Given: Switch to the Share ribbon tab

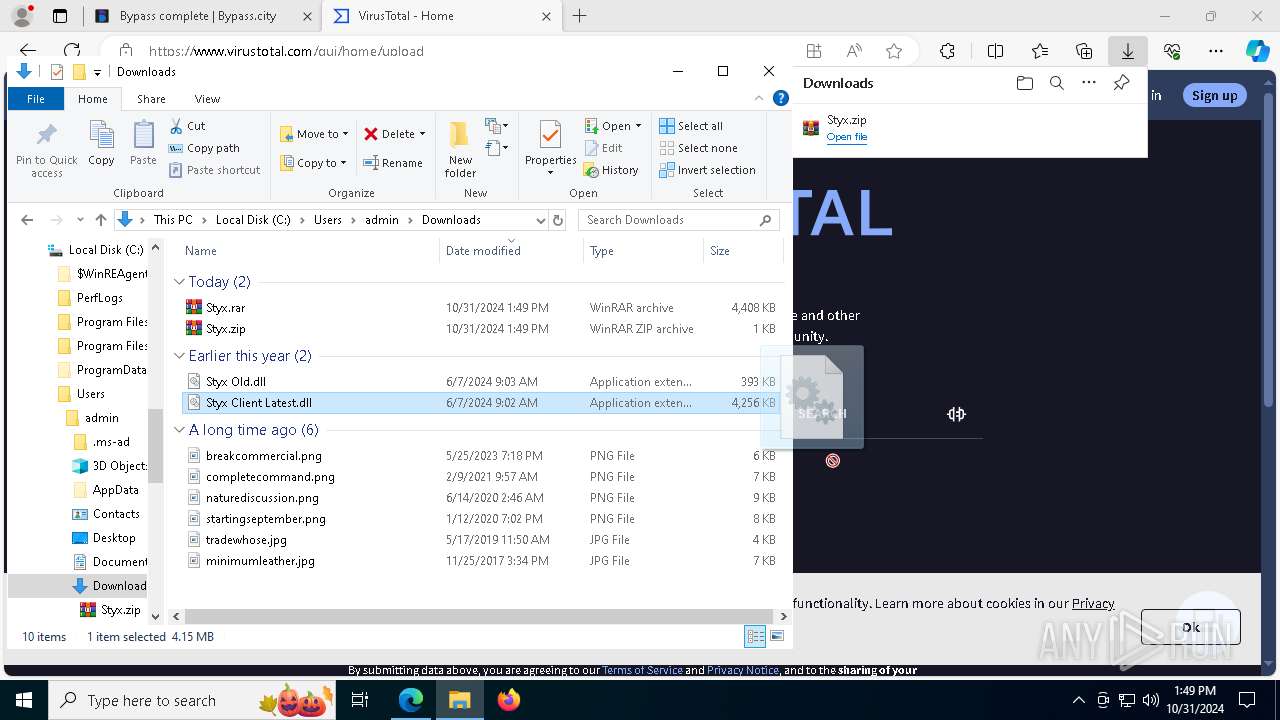Looking at the screenshot, I should point(151,99).
